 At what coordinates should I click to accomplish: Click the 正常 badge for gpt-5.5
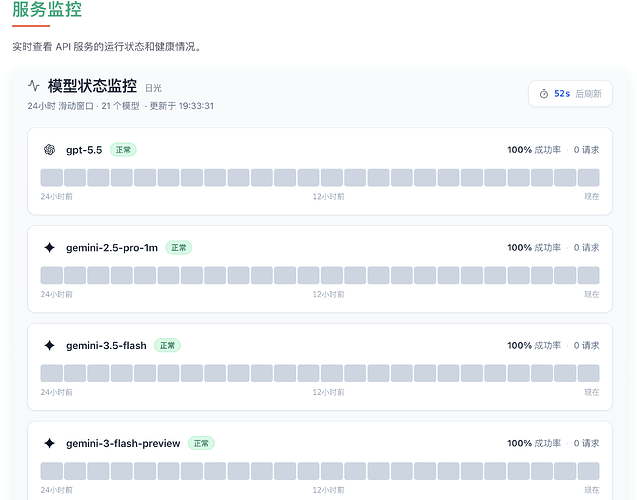pos(123,150)
